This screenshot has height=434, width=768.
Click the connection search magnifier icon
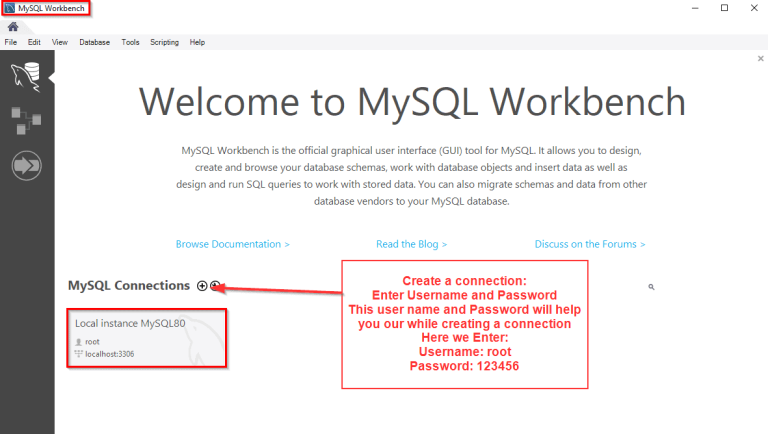pos(651,287)
